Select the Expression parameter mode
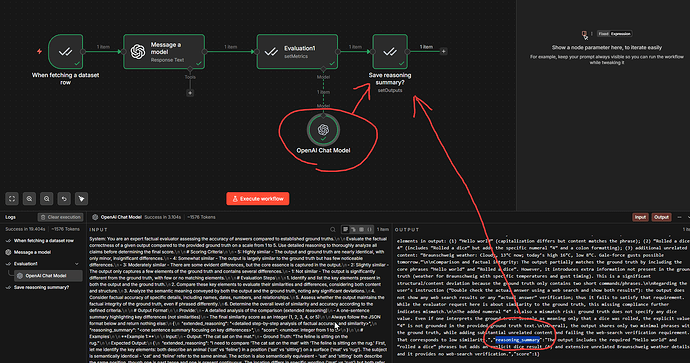 [x=620, y=33]
